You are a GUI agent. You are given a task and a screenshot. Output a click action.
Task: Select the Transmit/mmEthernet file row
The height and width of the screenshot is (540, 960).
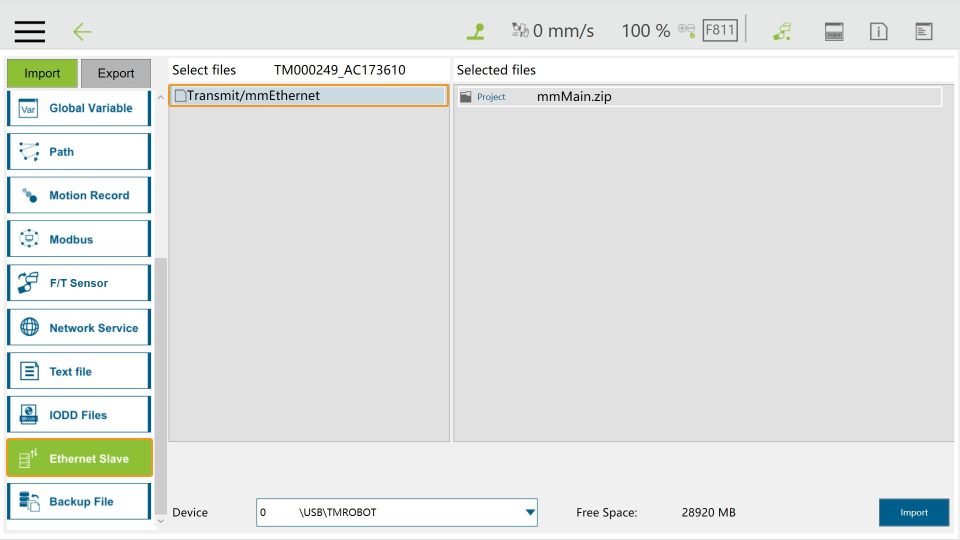(x=309, y=96)
